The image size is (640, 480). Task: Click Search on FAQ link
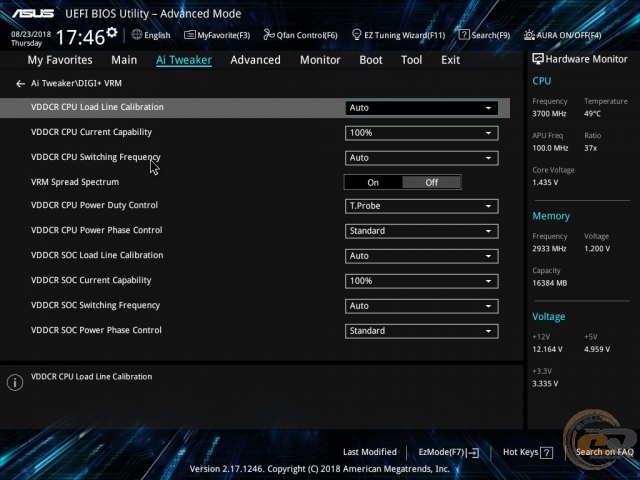coord(604,452)
